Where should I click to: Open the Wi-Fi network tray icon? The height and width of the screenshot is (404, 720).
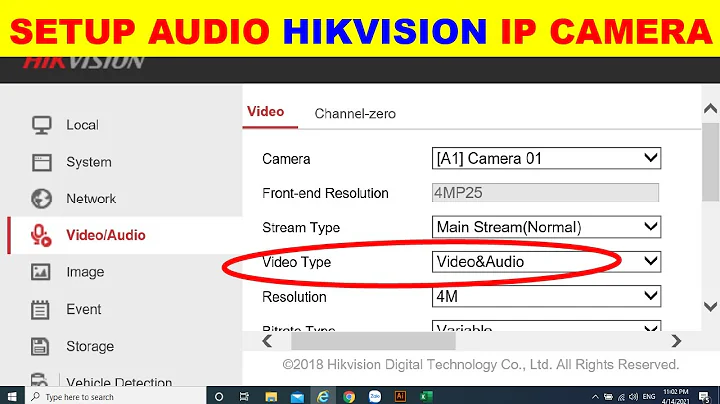point(621,397)
